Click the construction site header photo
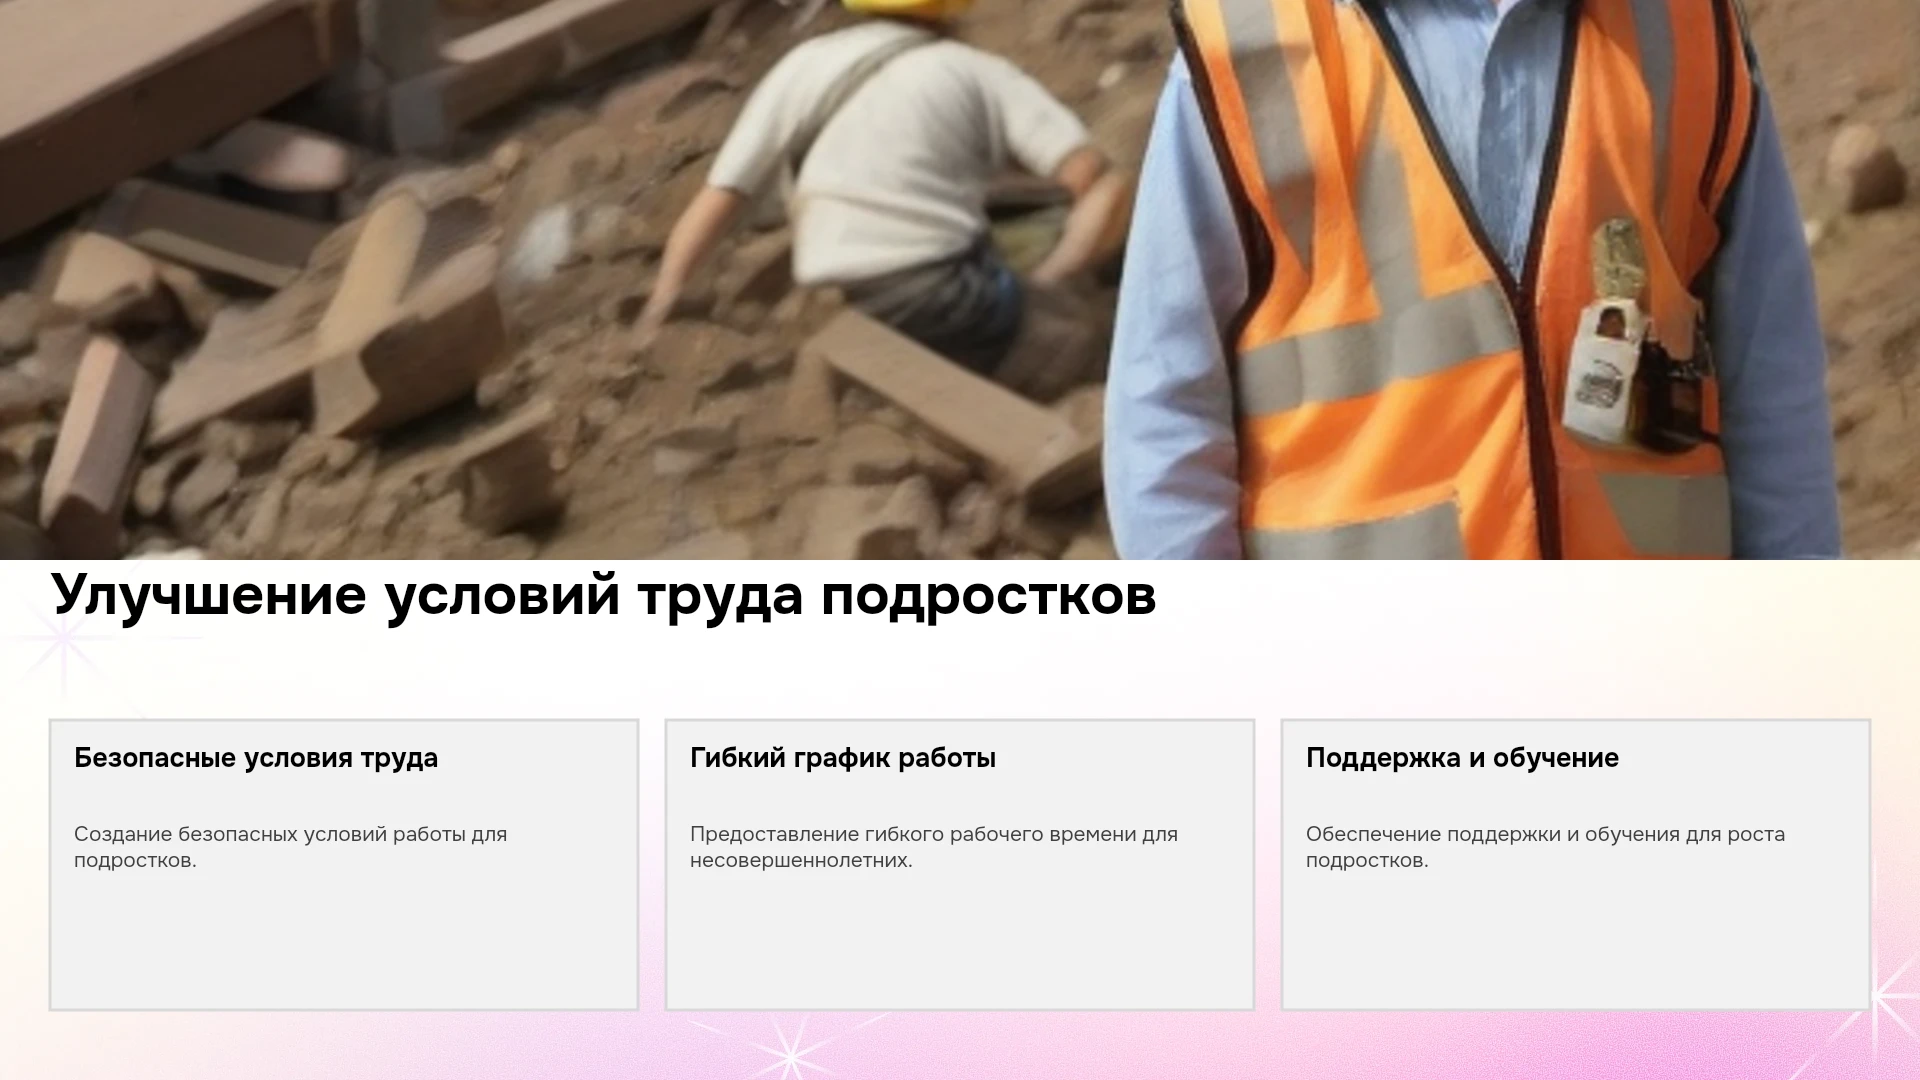 pos(960,280)
